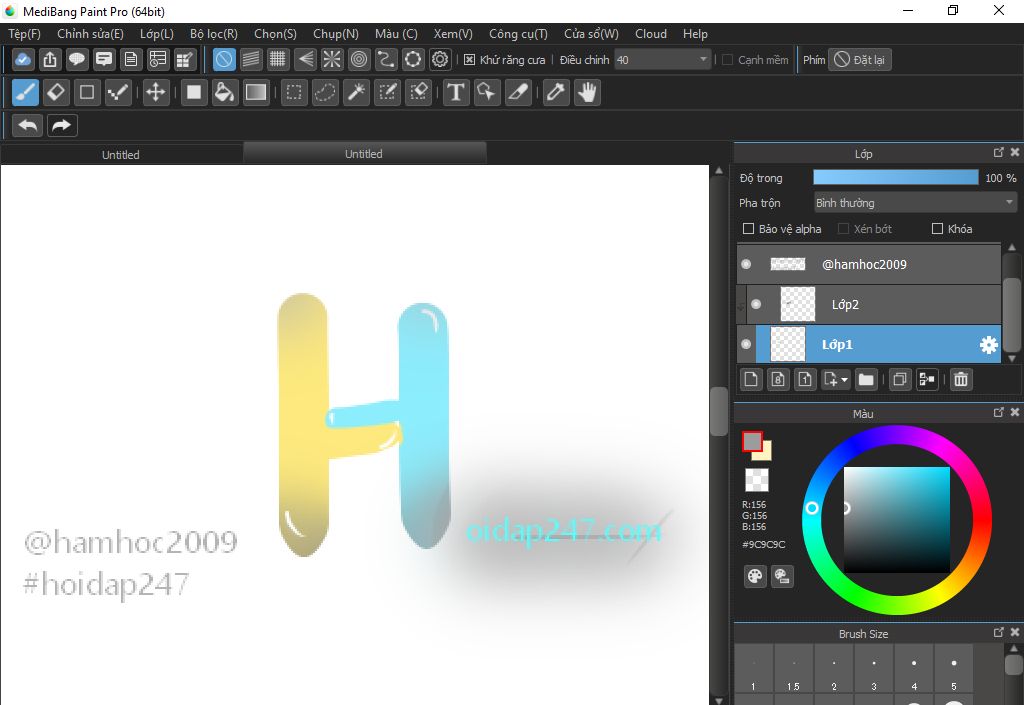Screen dimensions: 1024x705
Task: Click the Undo arrow
Action: (27, 125)
